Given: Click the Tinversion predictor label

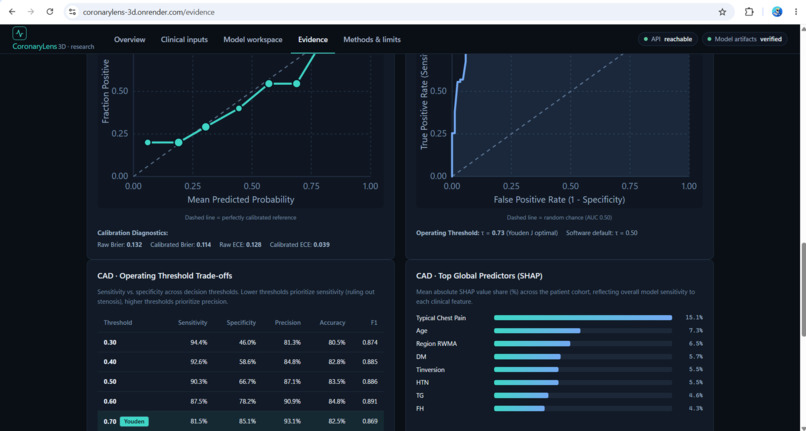Looking at the screenshot, I should point(430,370).
